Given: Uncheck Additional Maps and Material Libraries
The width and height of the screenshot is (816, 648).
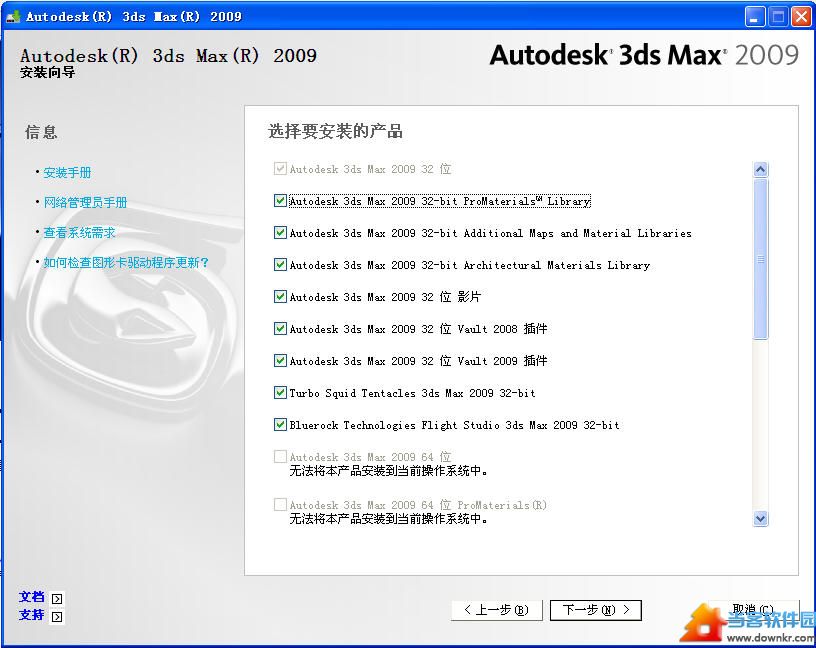Looking at the screenshot, I should 280,233.
